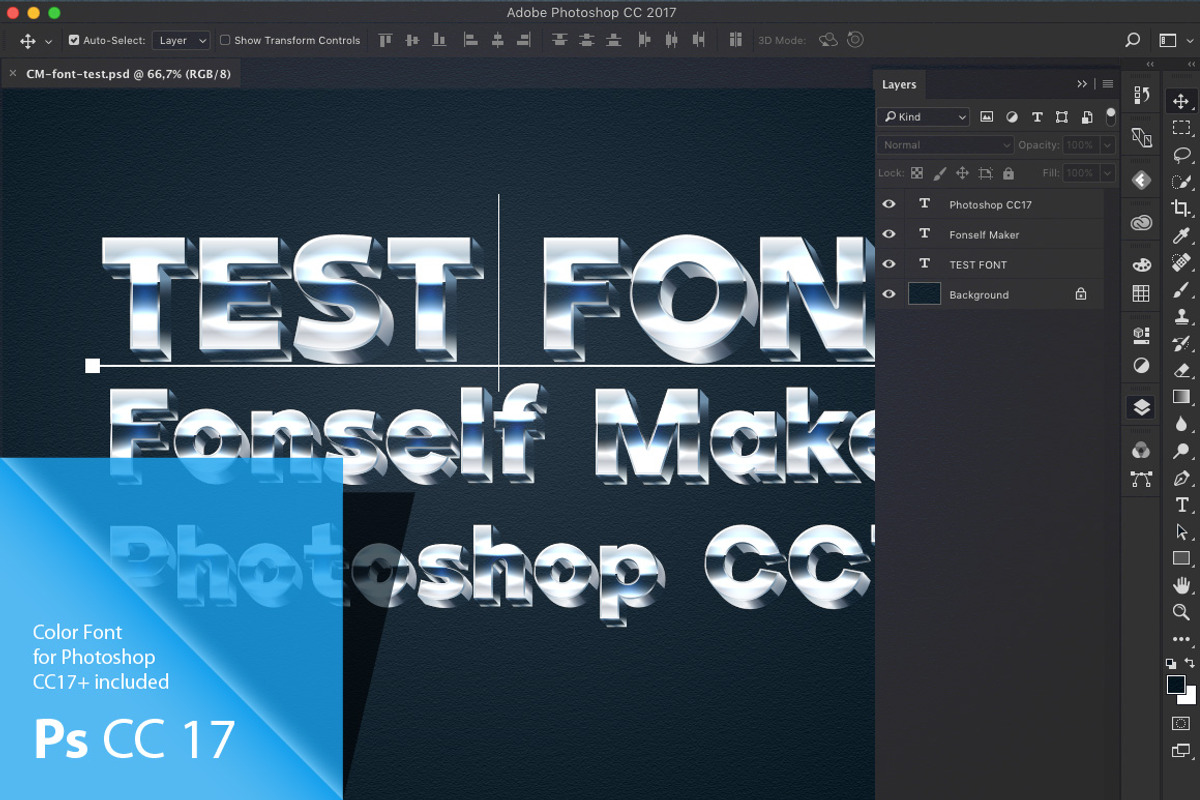Viewport: 1200px width, 800px height.
Task: Hide the Fonself Maker layer
Action: [889, 234]
